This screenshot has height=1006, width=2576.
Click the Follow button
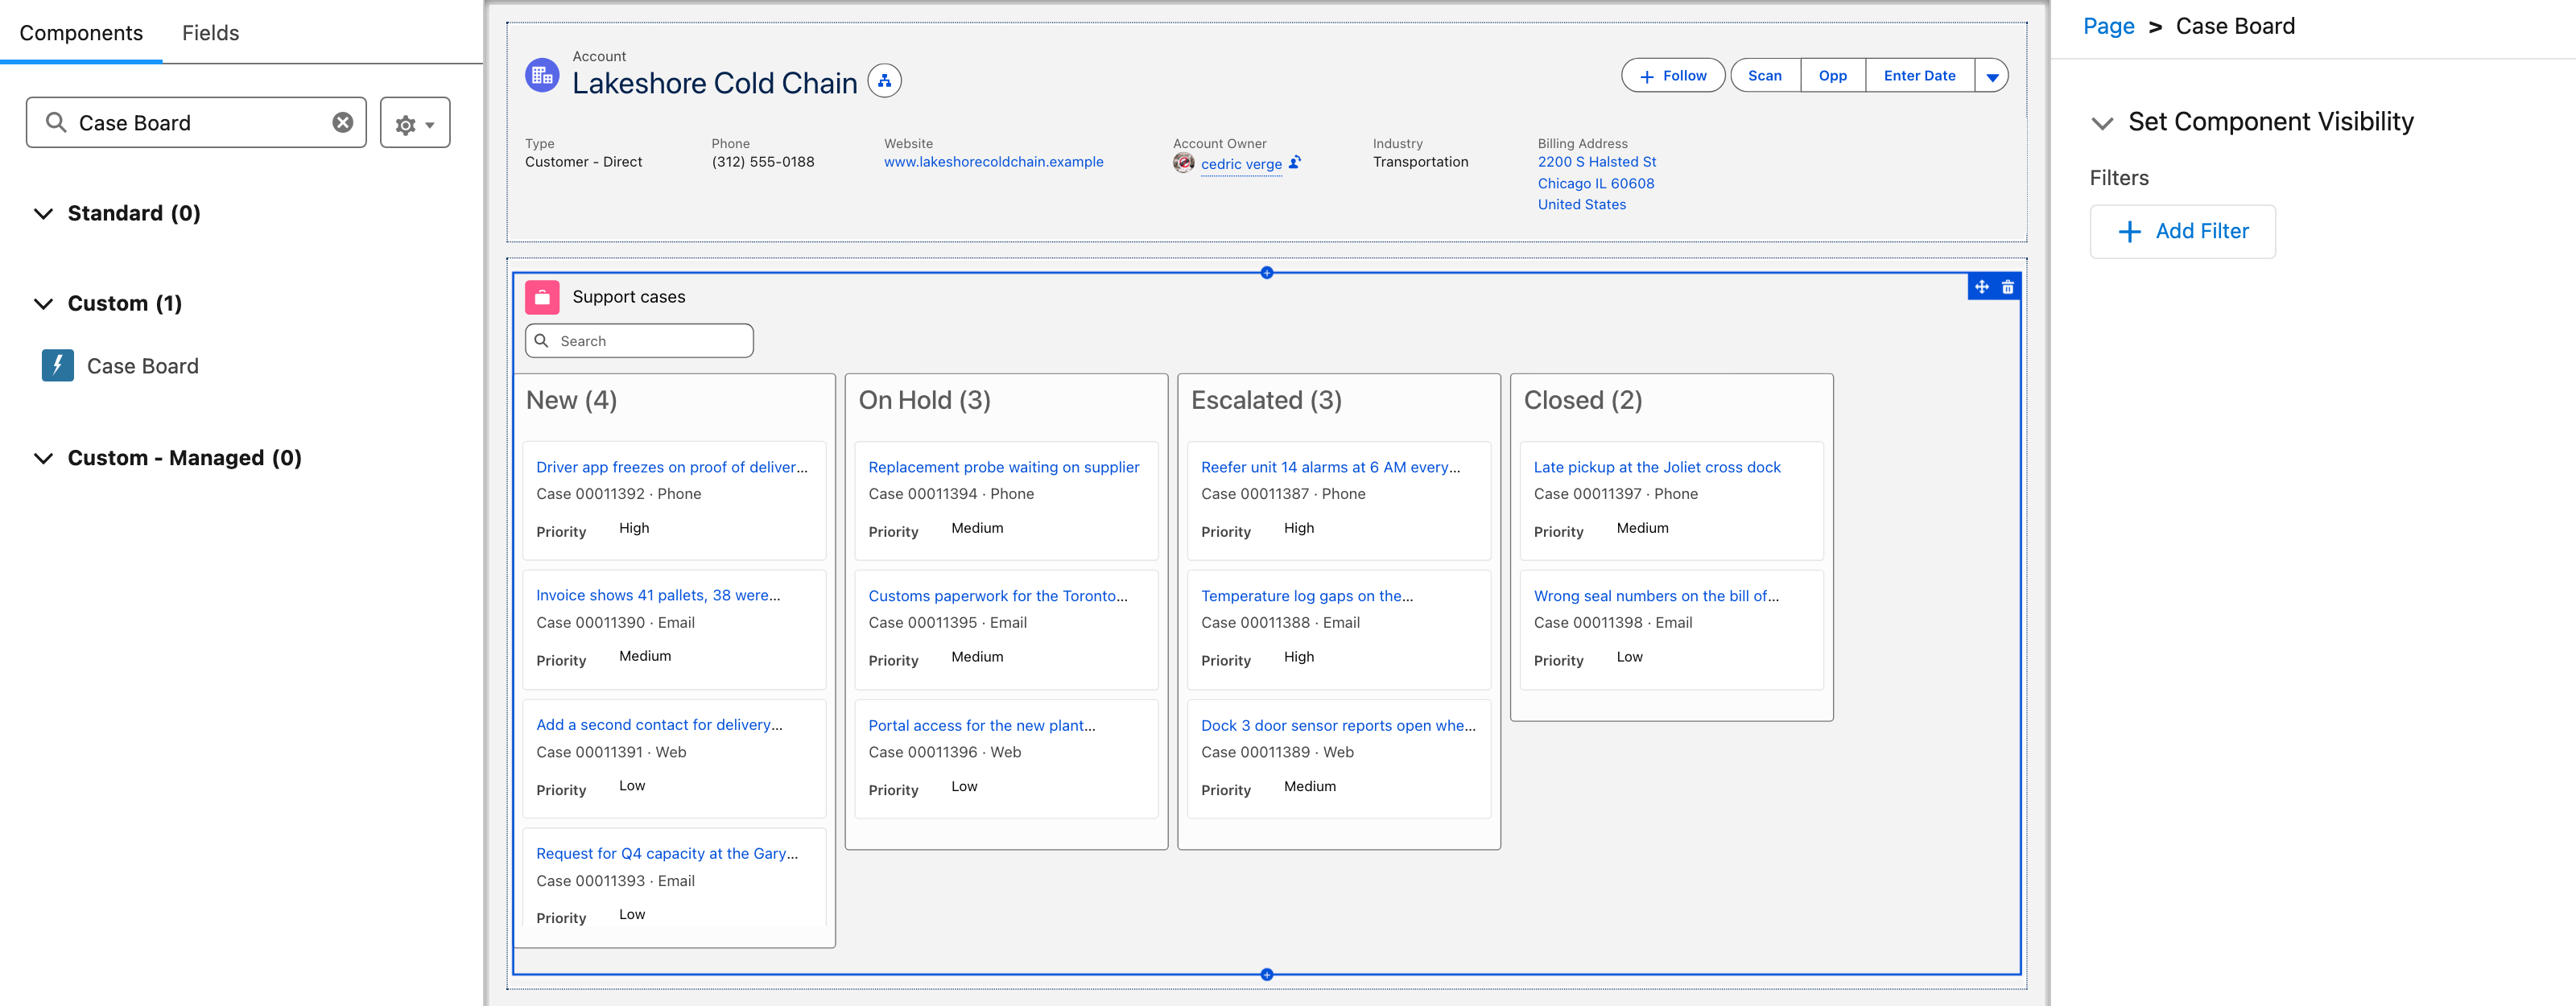[1673, 76]
